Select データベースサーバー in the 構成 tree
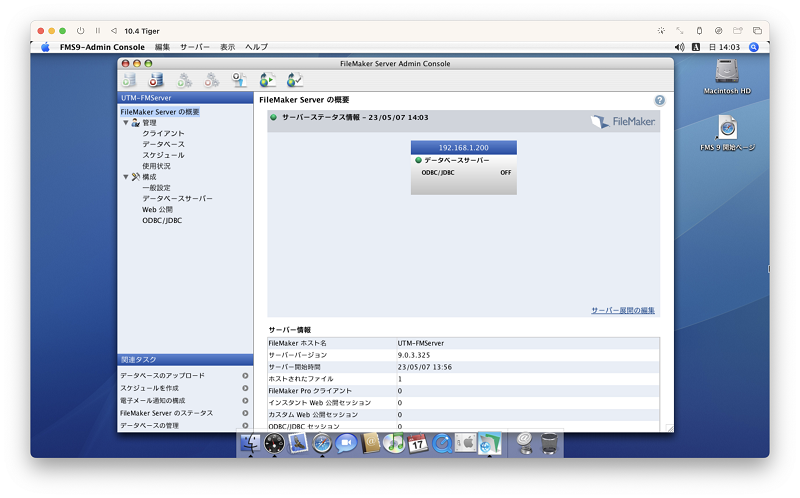This screenshot has width=800, height=498. tap(177, 198)
